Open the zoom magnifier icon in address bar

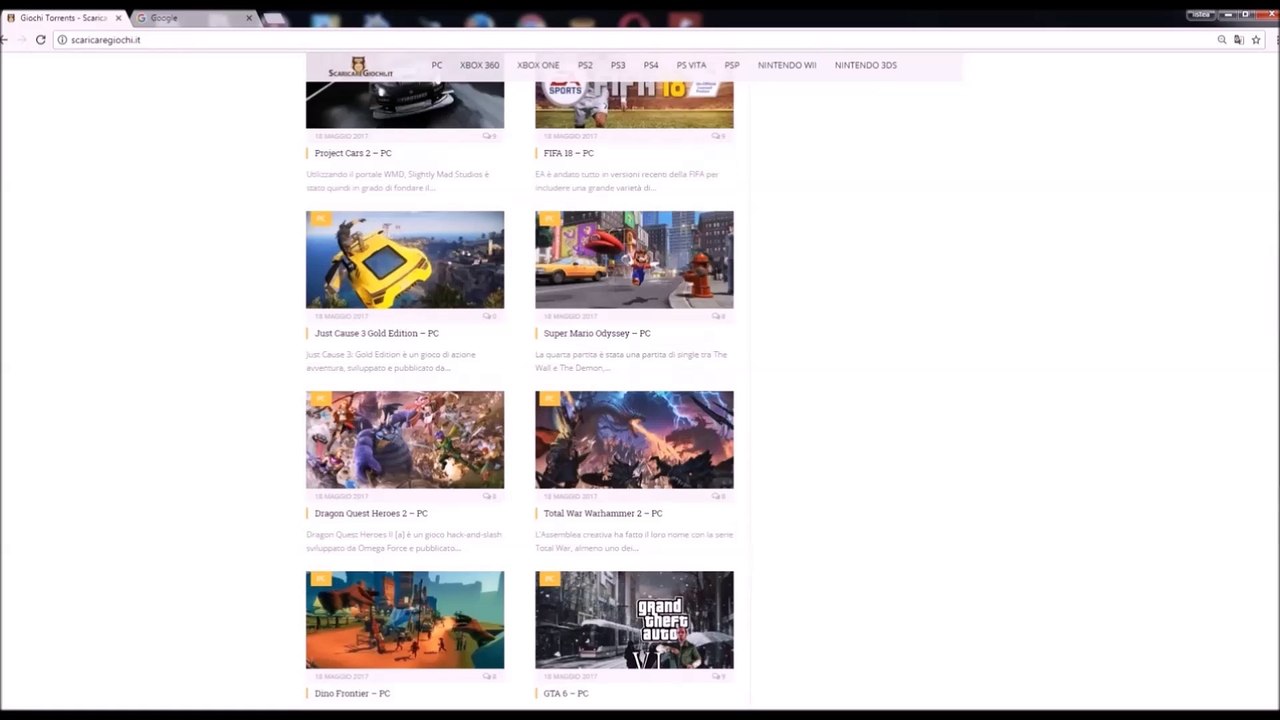click(1222, 40)
